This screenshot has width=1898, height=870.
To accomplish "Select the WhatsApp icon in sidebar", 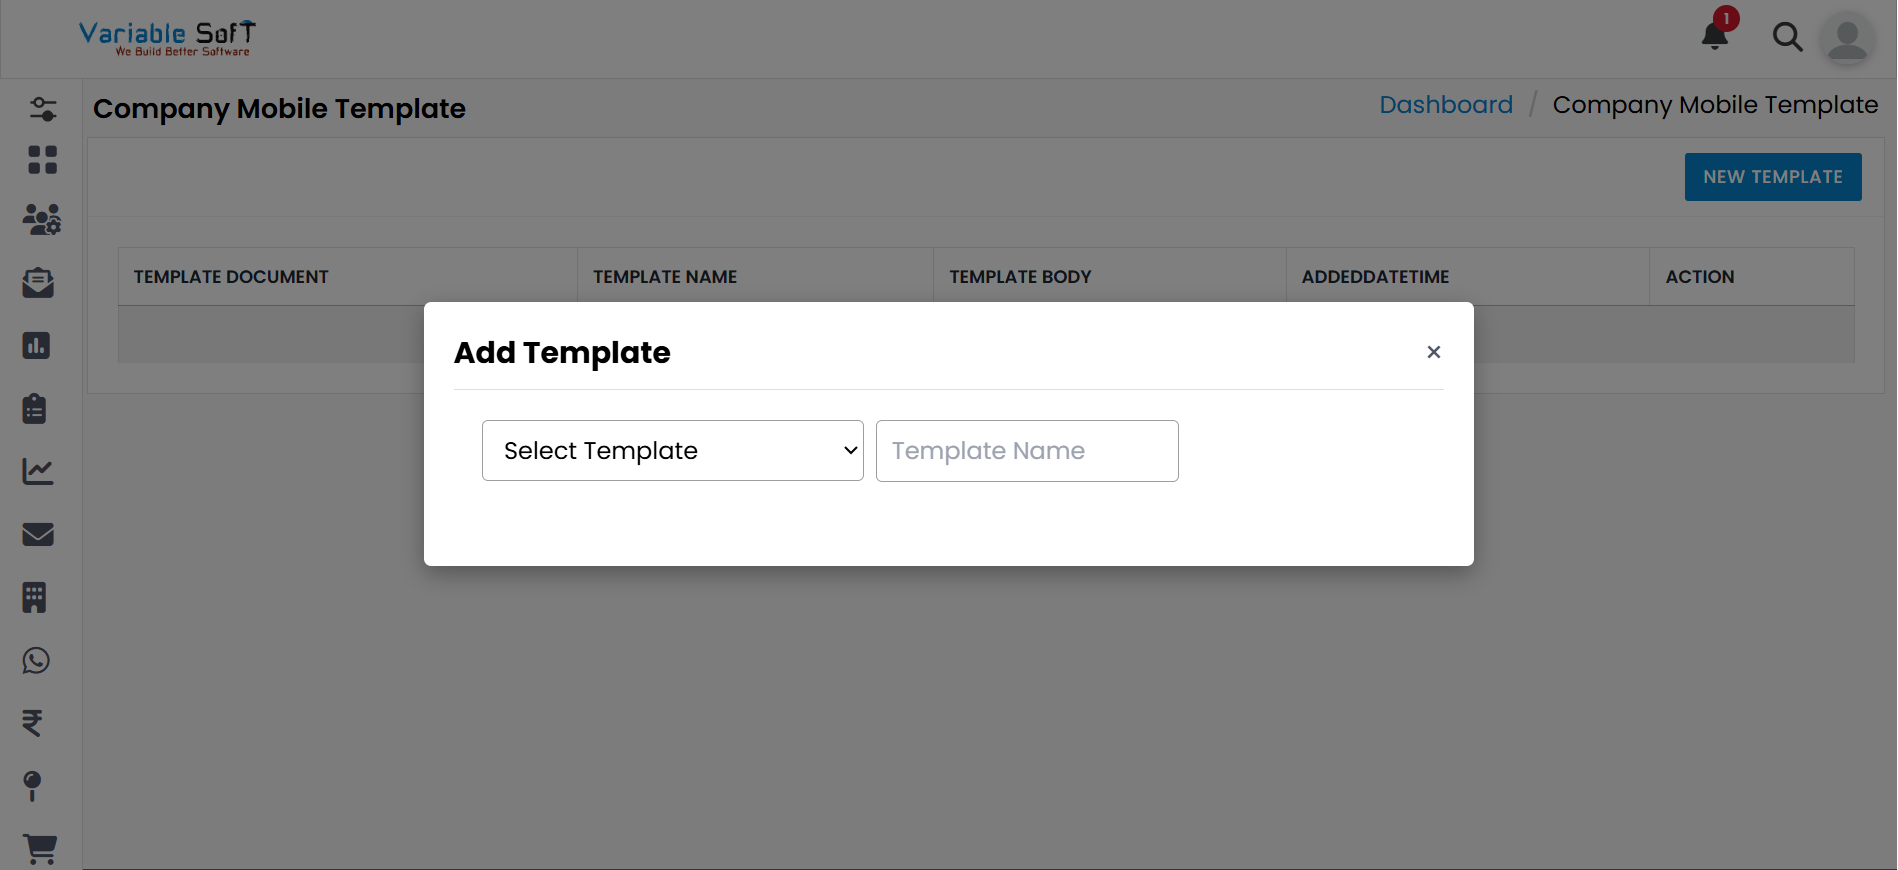I will (36, 661).
